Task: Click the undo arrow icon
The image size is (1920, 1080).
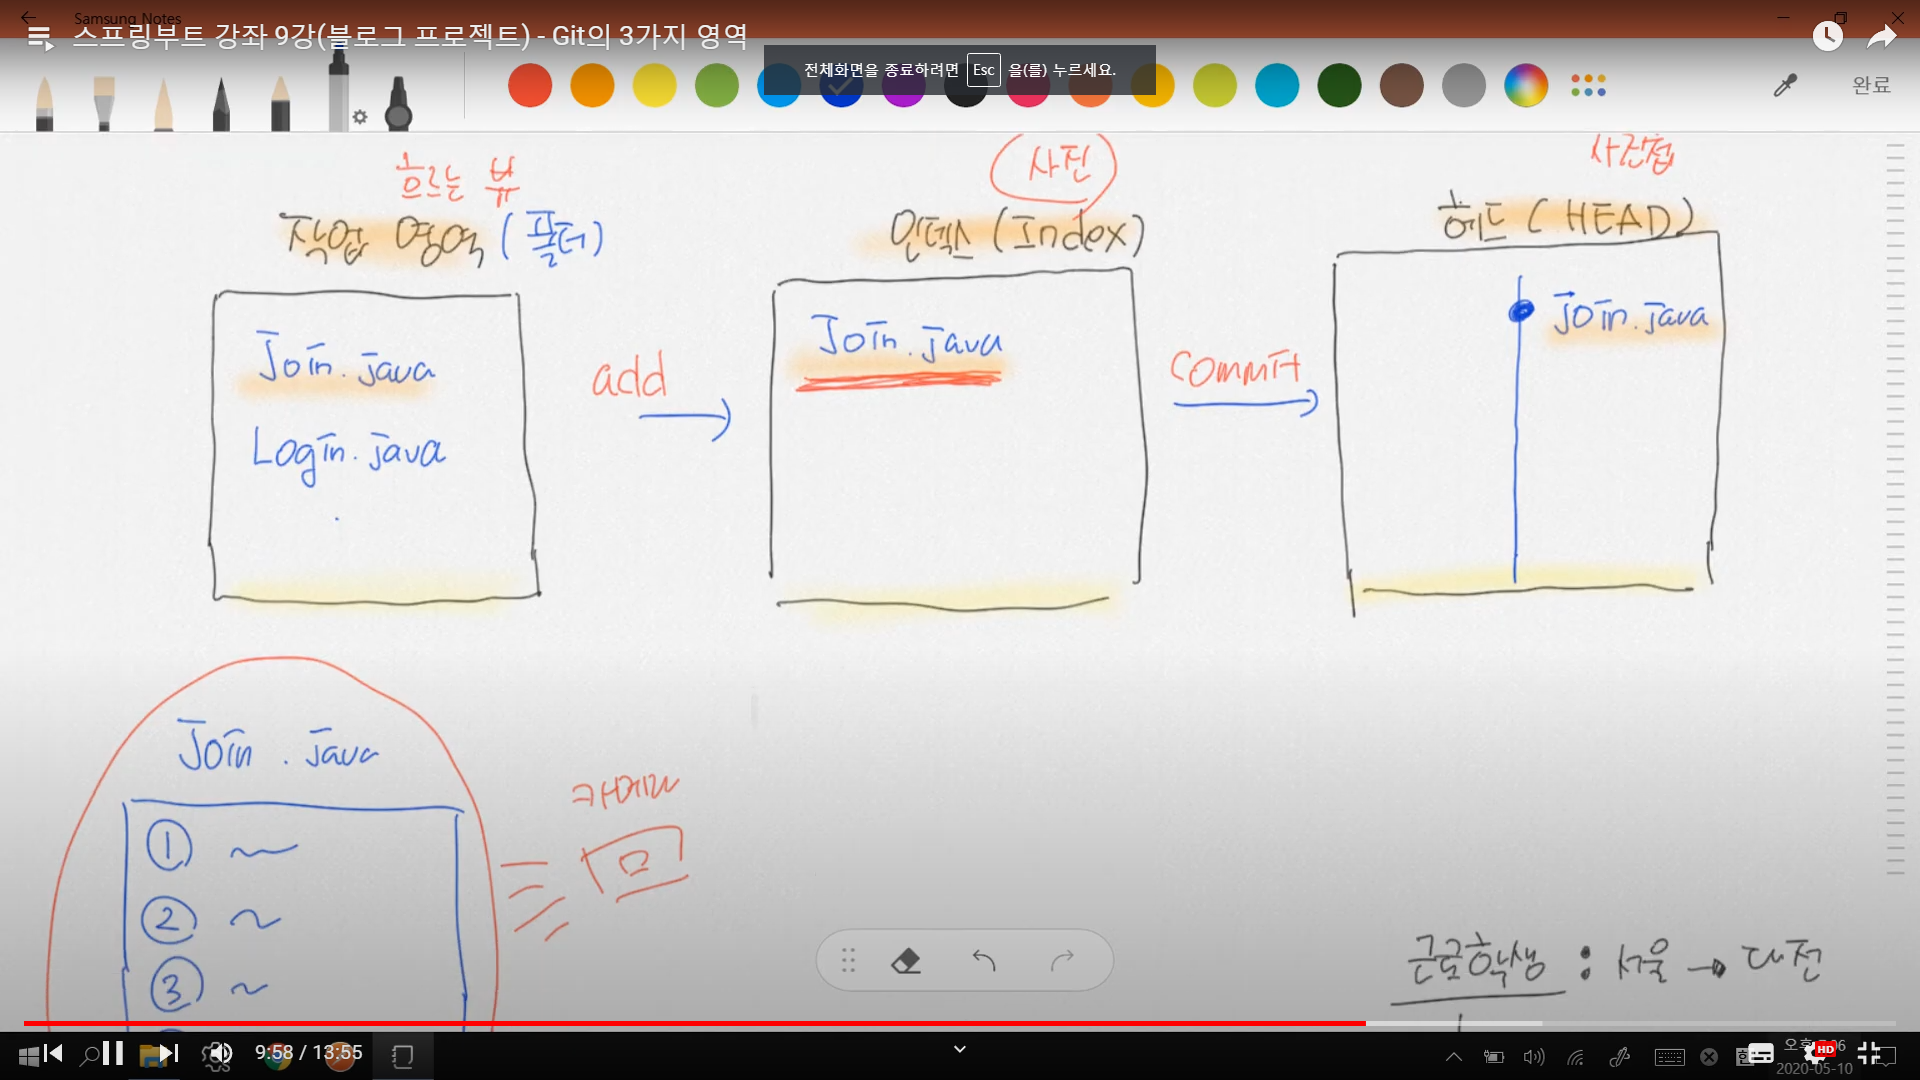Action: pyautogui.click(x=984, y=961)
